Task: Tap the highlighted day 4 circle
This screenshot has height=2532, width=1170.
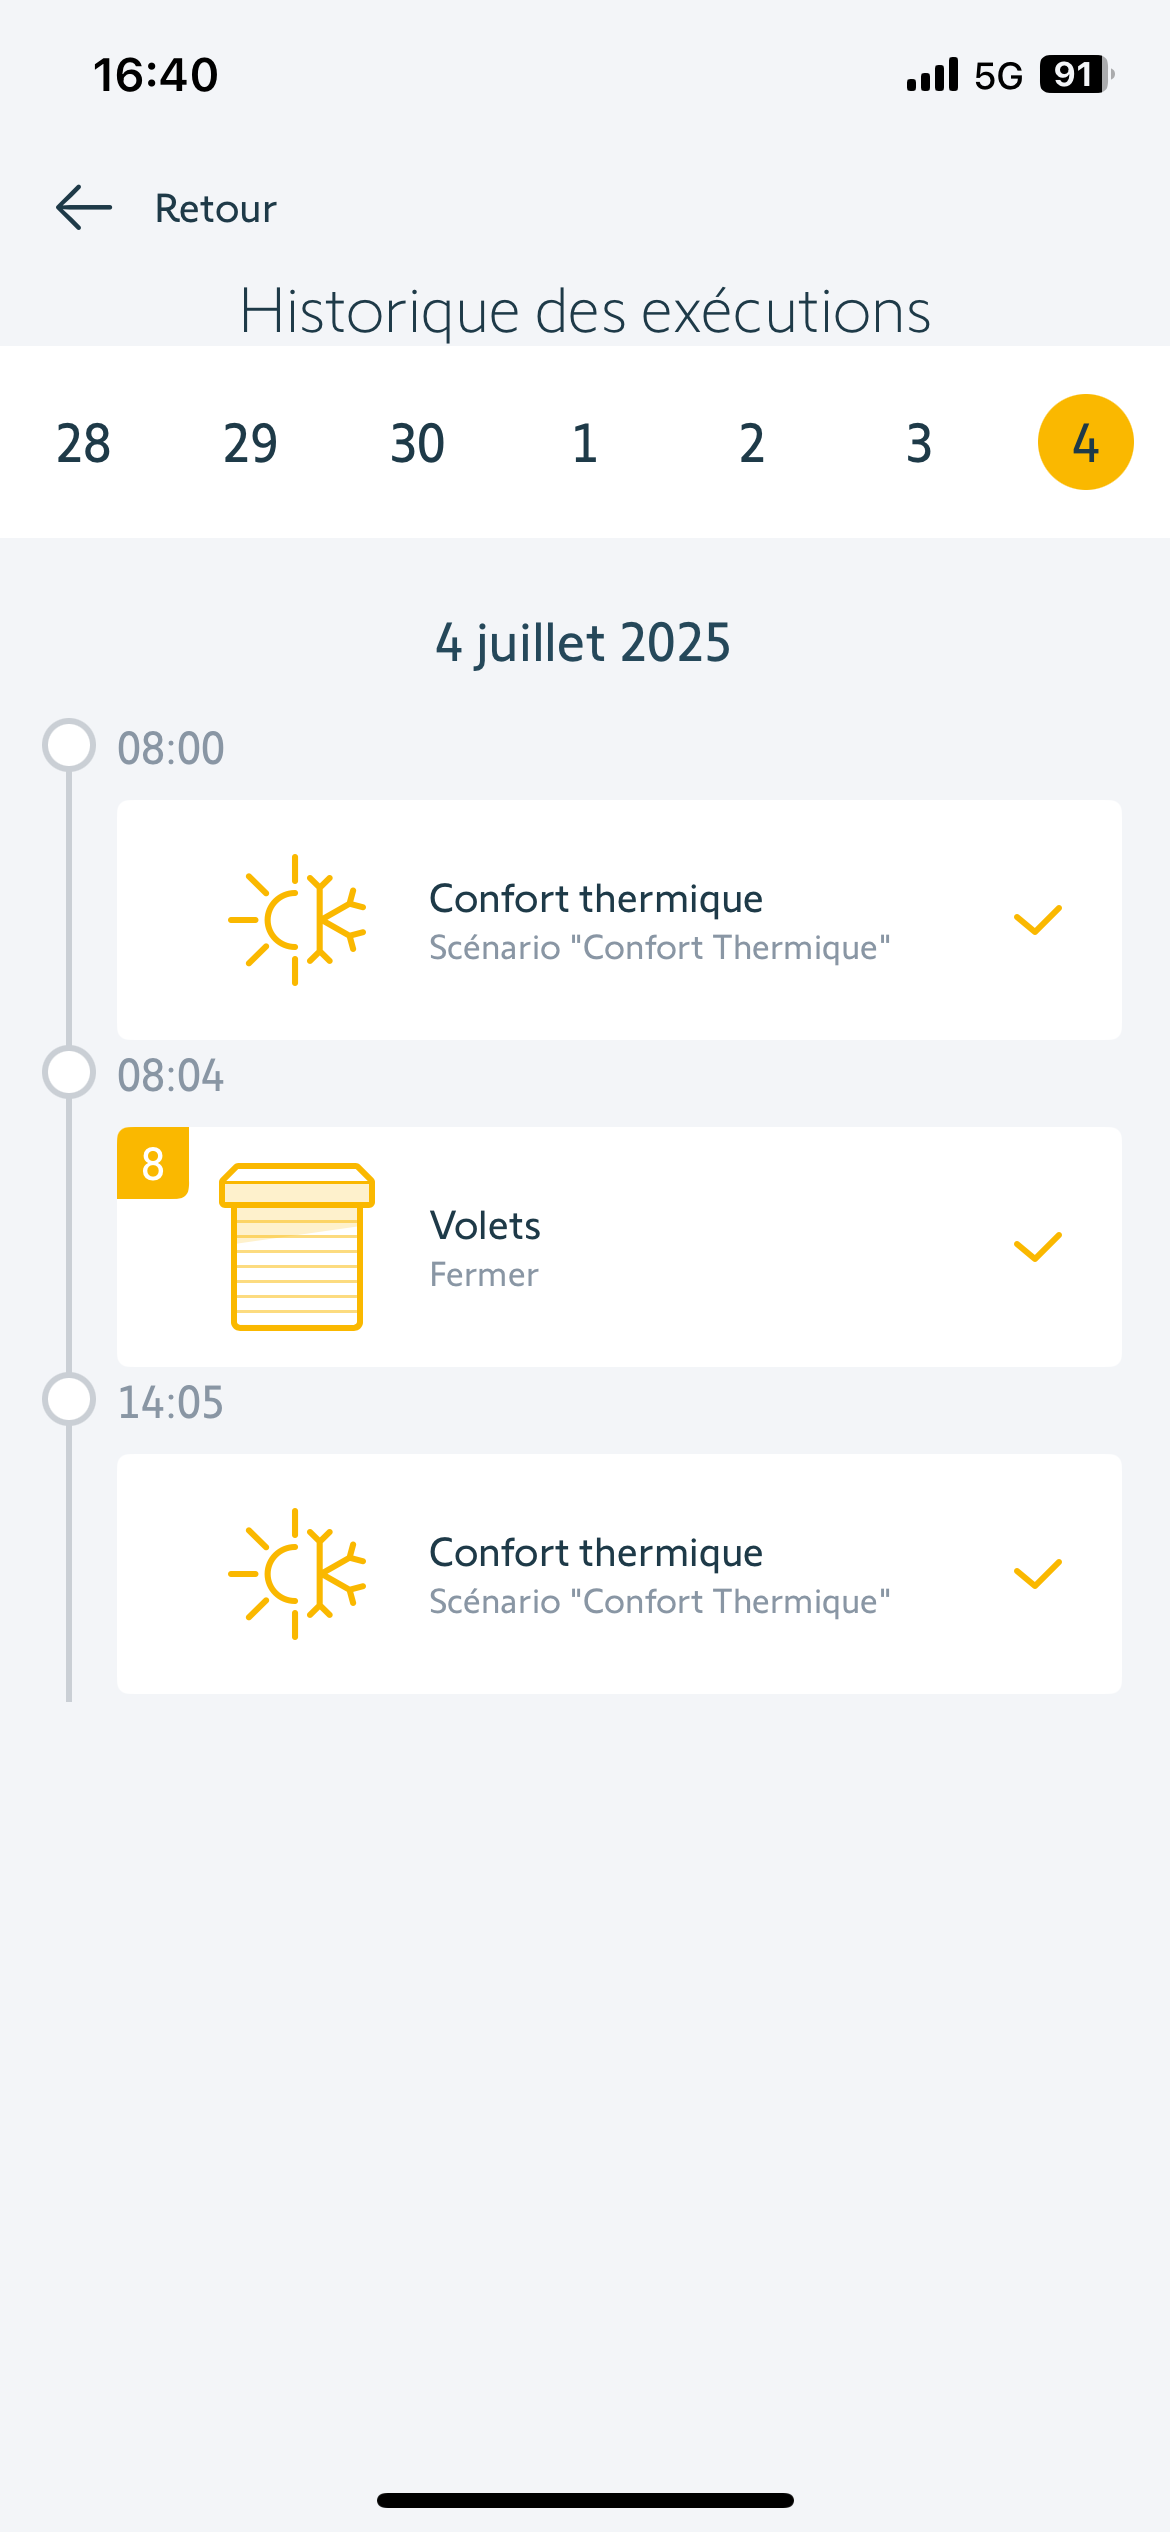Action: pos(1085,442)
